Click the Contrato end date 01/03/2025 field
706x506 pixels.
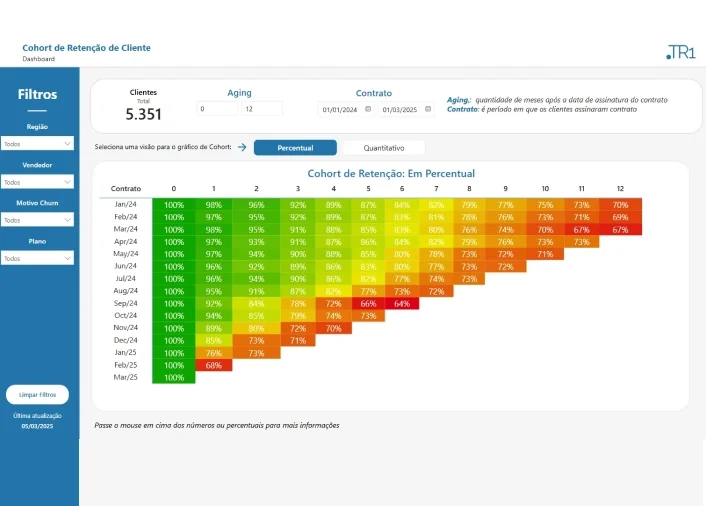(x=399, y=110)
